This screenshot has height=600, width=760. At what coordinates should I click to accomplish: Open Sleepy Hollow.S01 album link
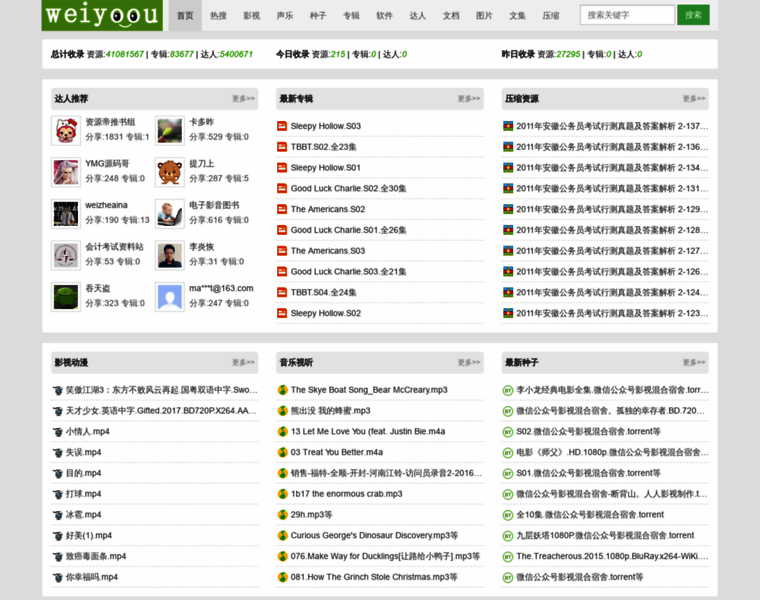[326, 168]
